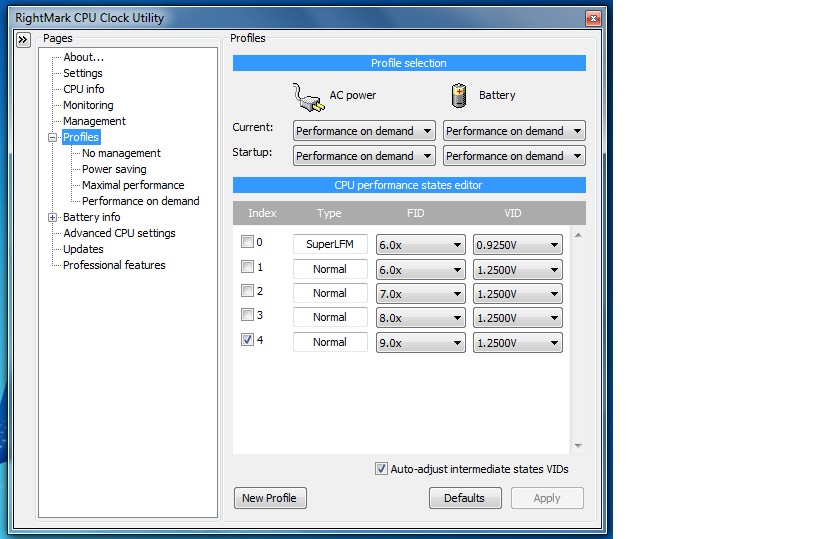Click the Battery icon
This screenshot has height=539, width=819.
pos(459,96)
